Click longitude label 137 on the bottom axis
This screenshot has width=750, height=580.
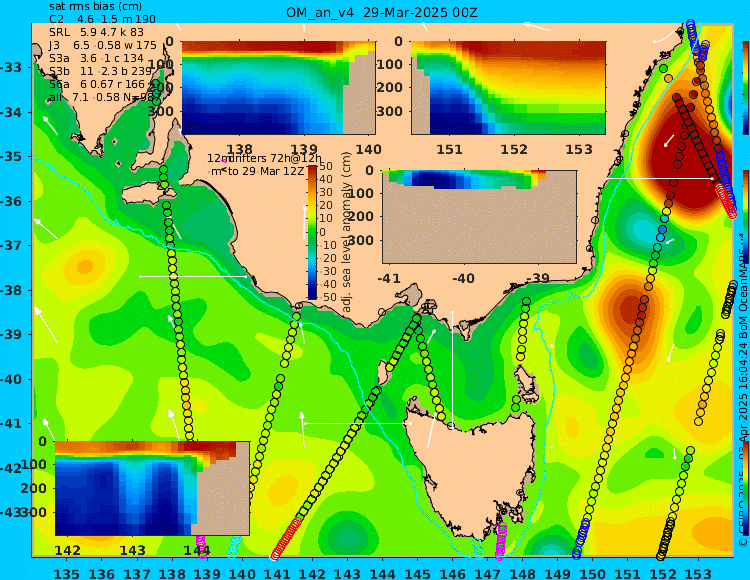[x=137, y=573]
